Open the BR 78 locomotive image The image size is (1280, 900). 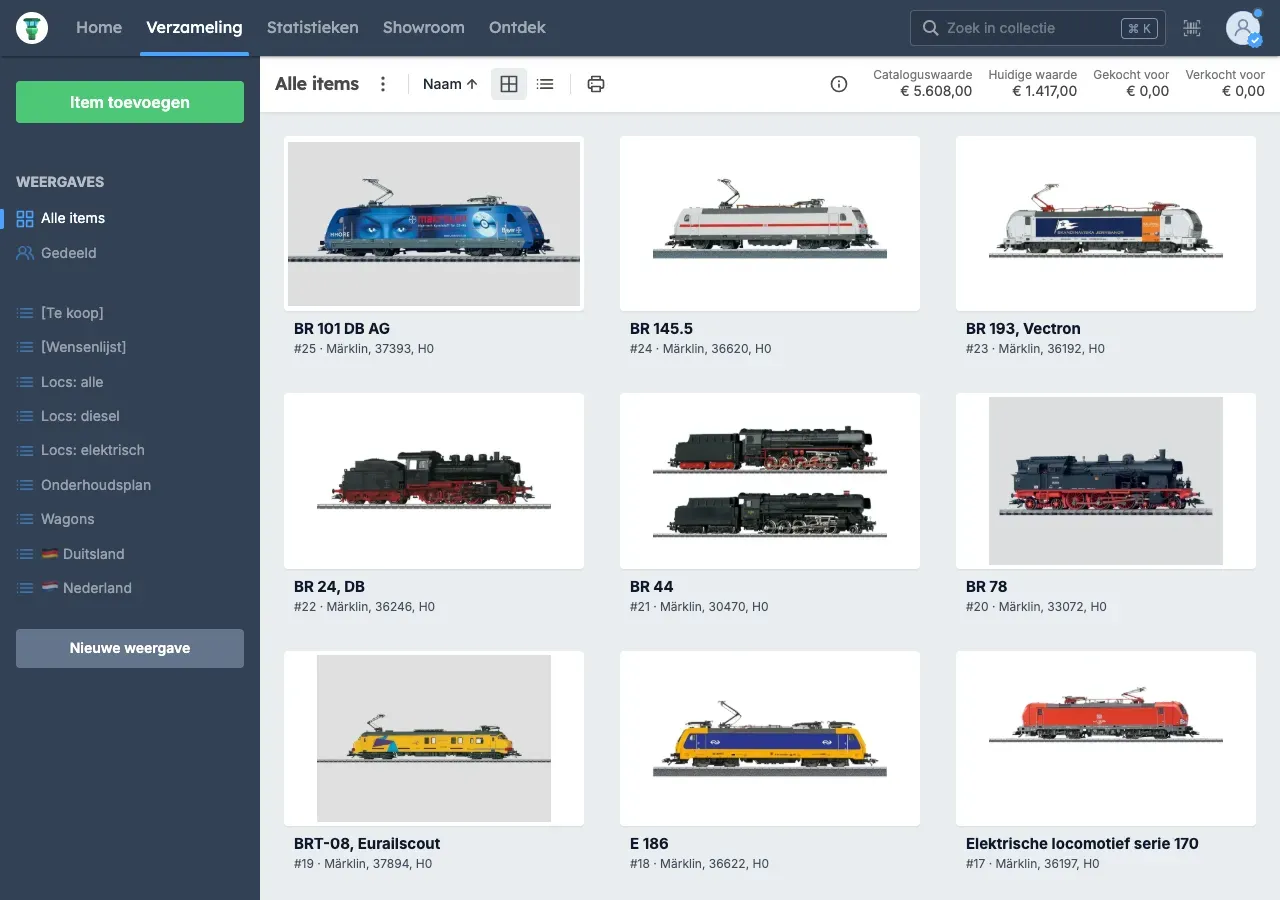(x=1106, y=481)
